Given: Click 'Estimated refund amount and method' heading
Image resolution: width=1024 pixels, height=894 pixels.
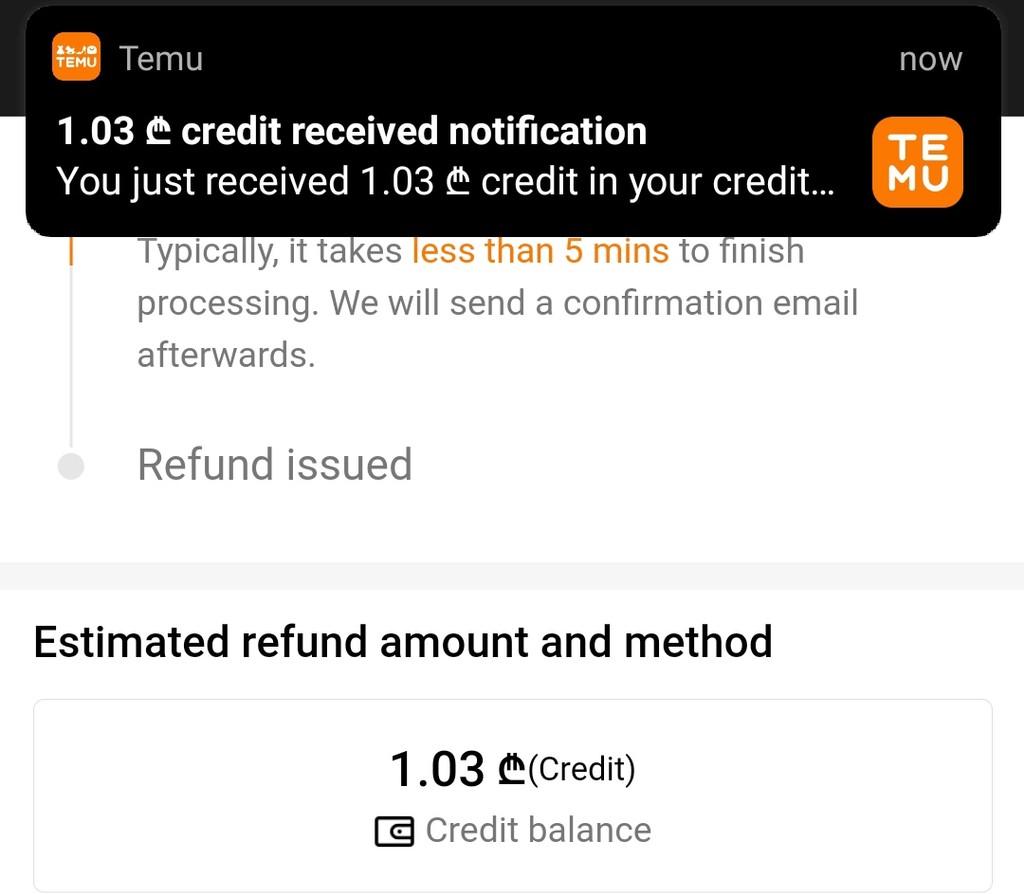Looking at the screenshot, I should pyautogui.click(x=403, y=642).
